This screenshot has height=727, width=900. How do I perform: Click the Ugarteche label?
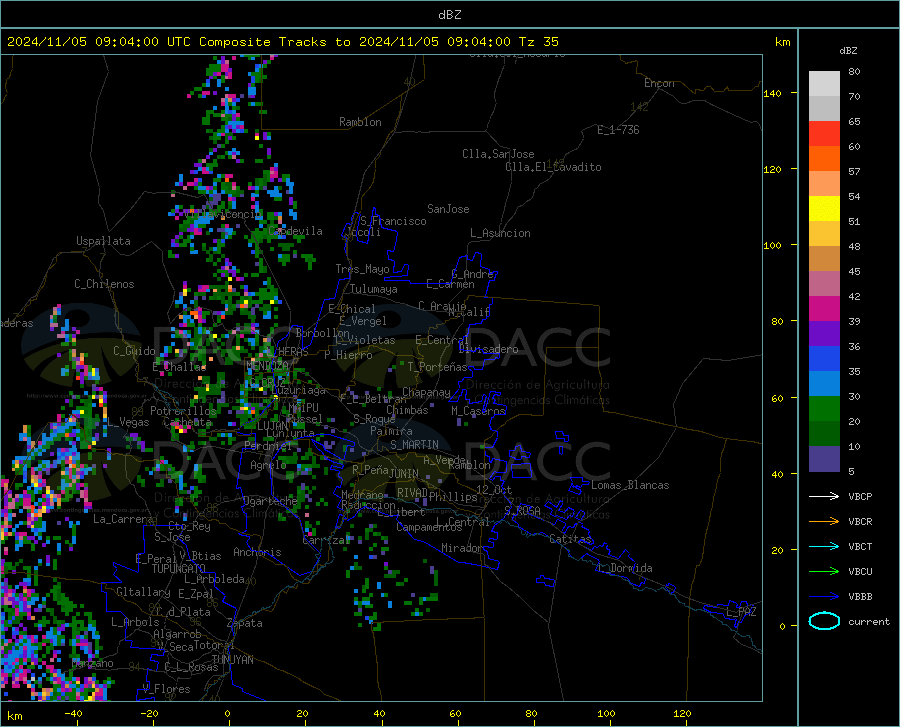point(270,501)
